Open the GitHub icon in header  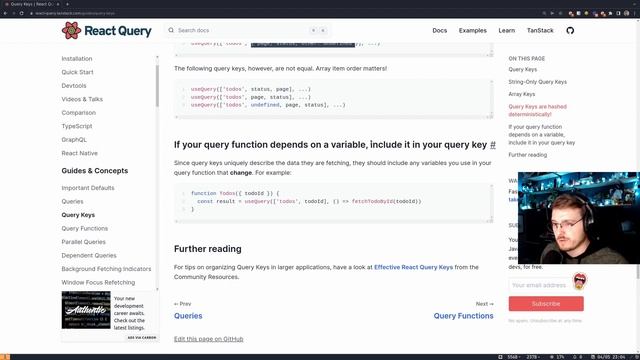point(570,31)
